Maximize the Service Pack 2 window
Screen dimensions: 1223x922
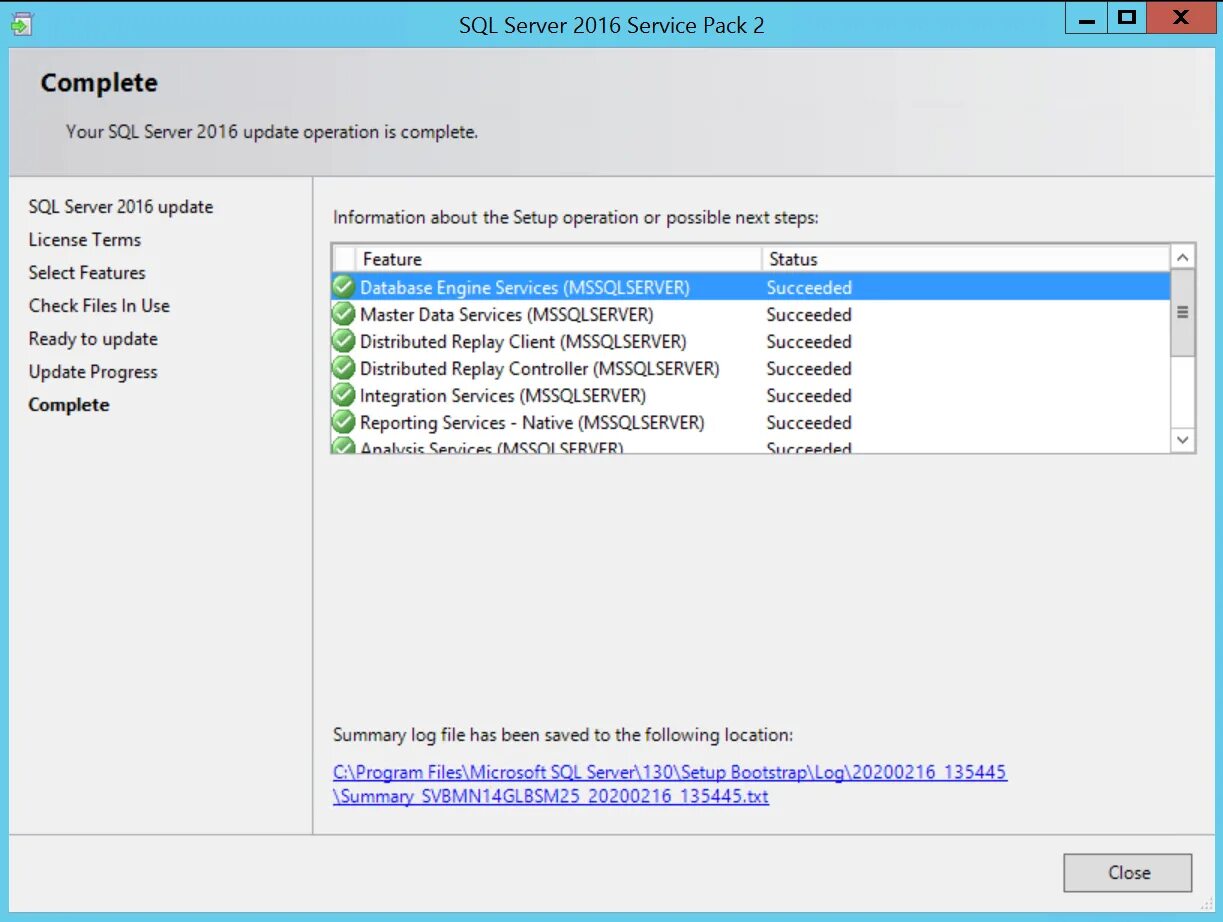1127,18
